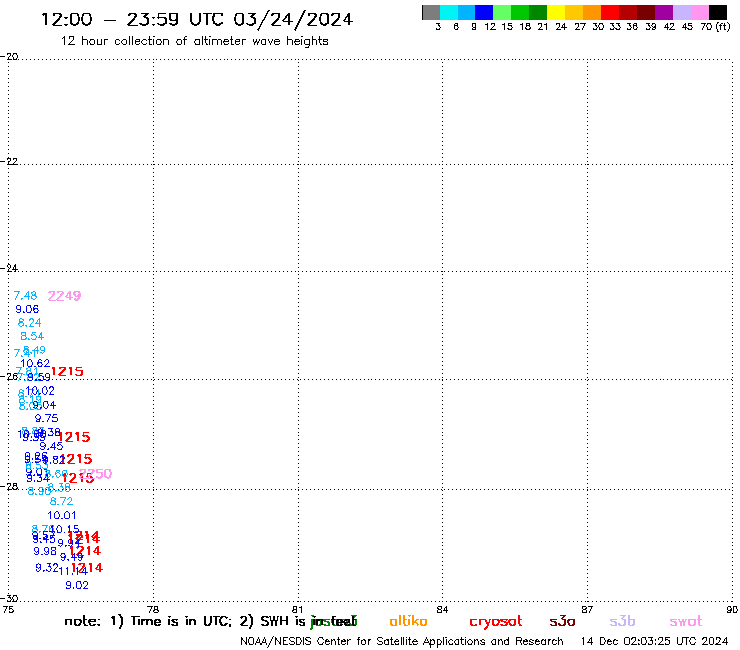Click the title '12:00 – 23:59 UTC 03/24/2024'
Screen dimensions: 740x650
(197, 20)
